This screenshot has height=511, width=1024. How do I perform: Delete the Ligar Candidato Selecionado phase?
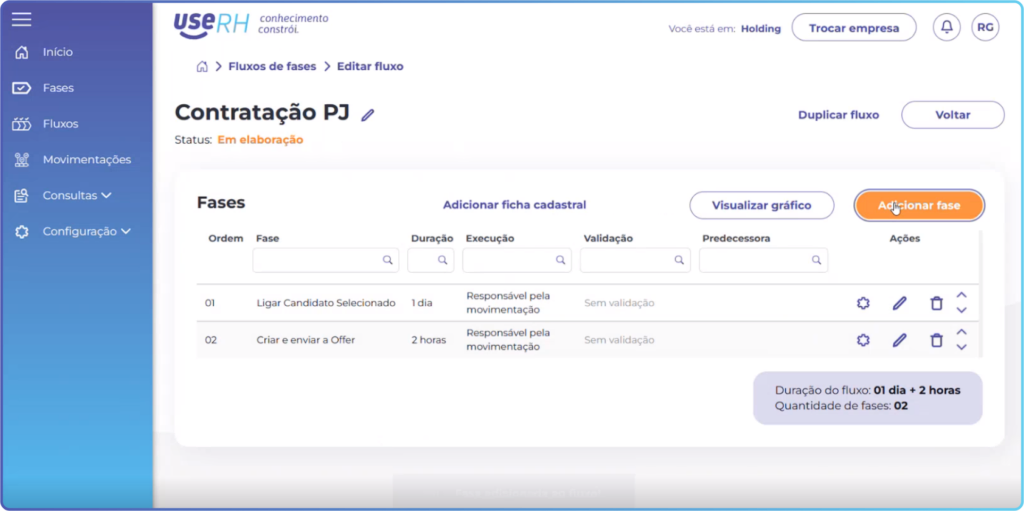[x=936, y=303]
